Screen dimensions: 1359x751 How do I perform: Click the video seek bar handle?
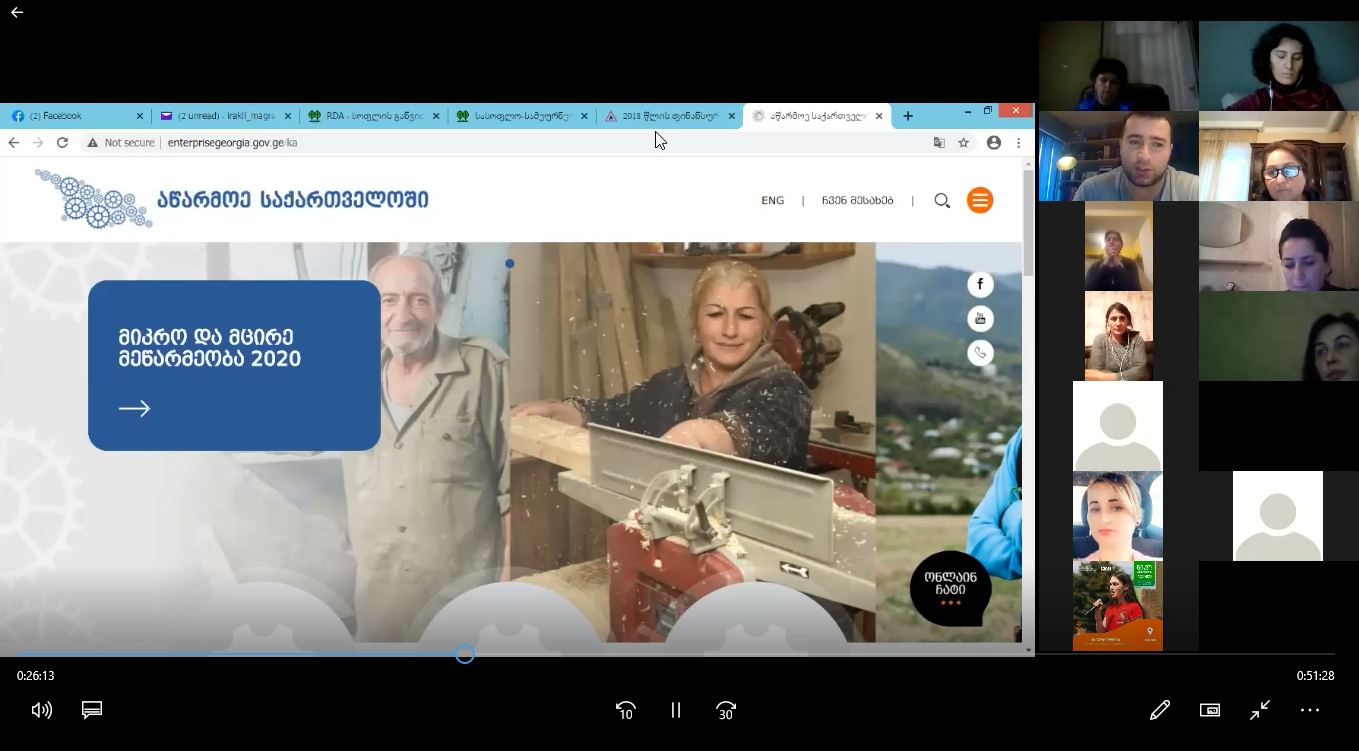point(465,655)
